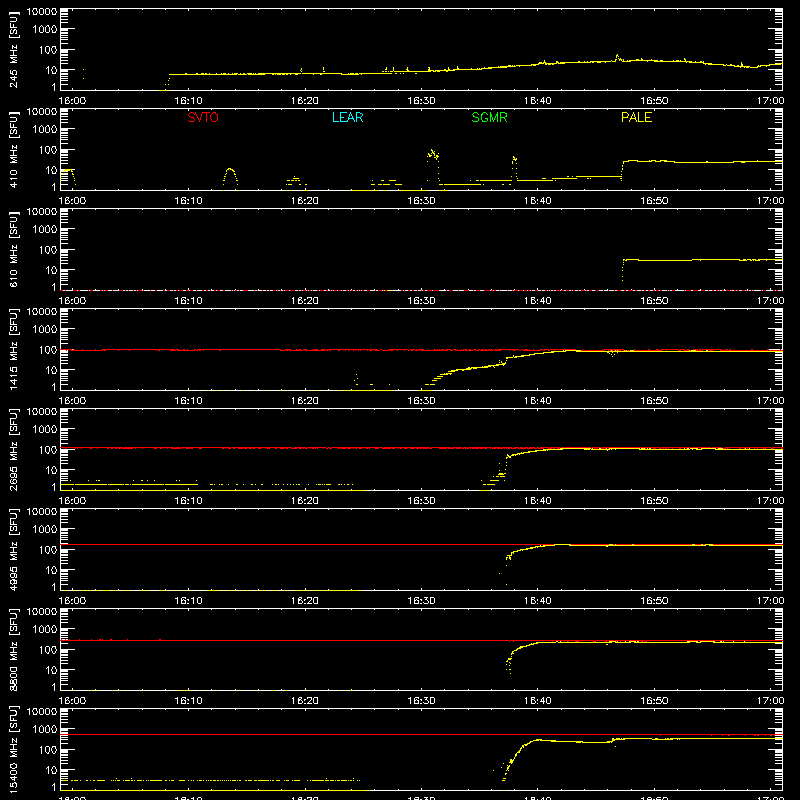Screen dimensions: 800x800
Task: Click the 100 y-axis label of 8800 MHz plot
Action: coord(47,650)
